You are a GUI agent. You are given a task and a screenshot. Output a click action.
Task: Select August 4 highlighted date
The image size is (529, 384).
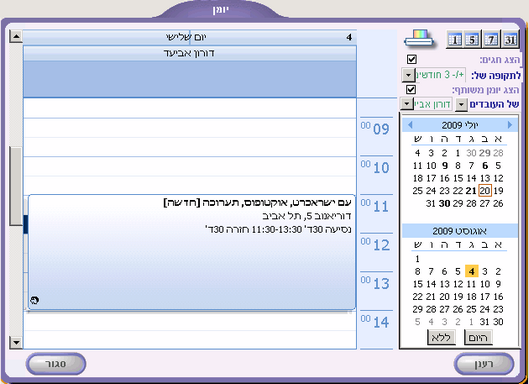coord(472,271)
